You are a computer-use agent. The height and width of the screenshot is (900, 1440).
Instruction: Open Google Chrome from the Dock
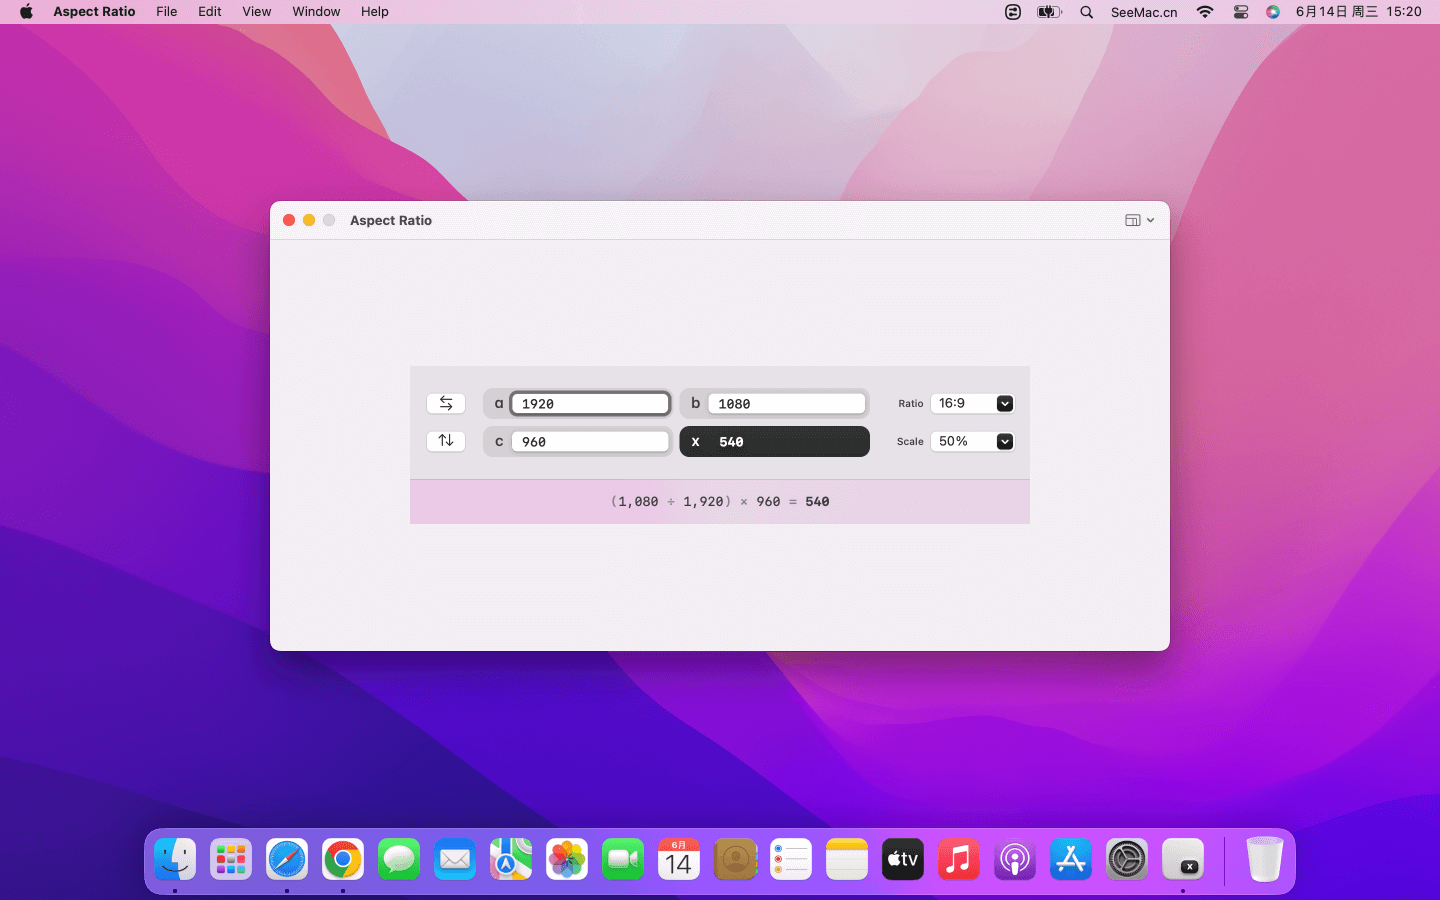(x=343, y=859)
